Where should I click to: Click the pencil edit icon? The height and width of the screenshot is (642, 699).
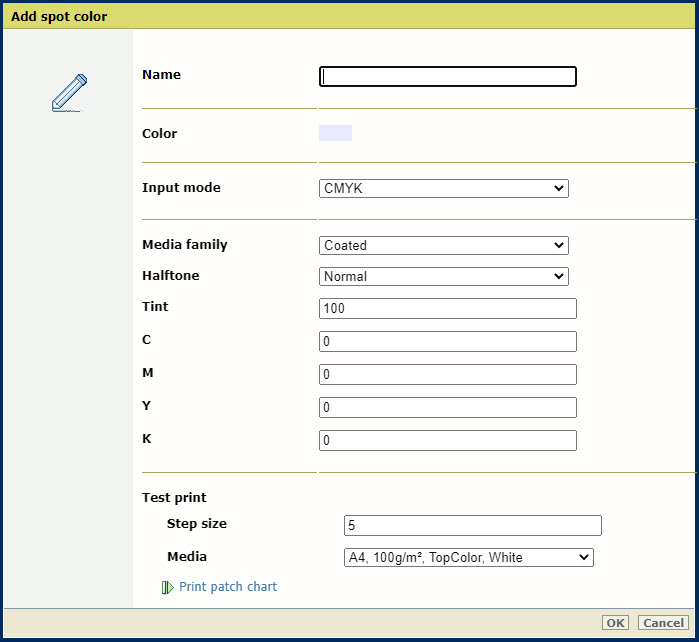pos(69,93)
